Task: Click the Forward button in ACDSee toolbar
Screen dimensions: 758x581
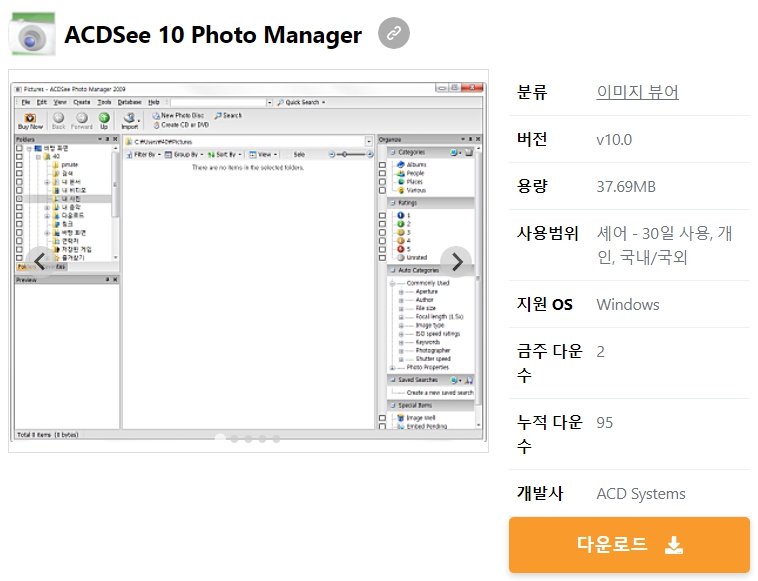Action: 82,120
